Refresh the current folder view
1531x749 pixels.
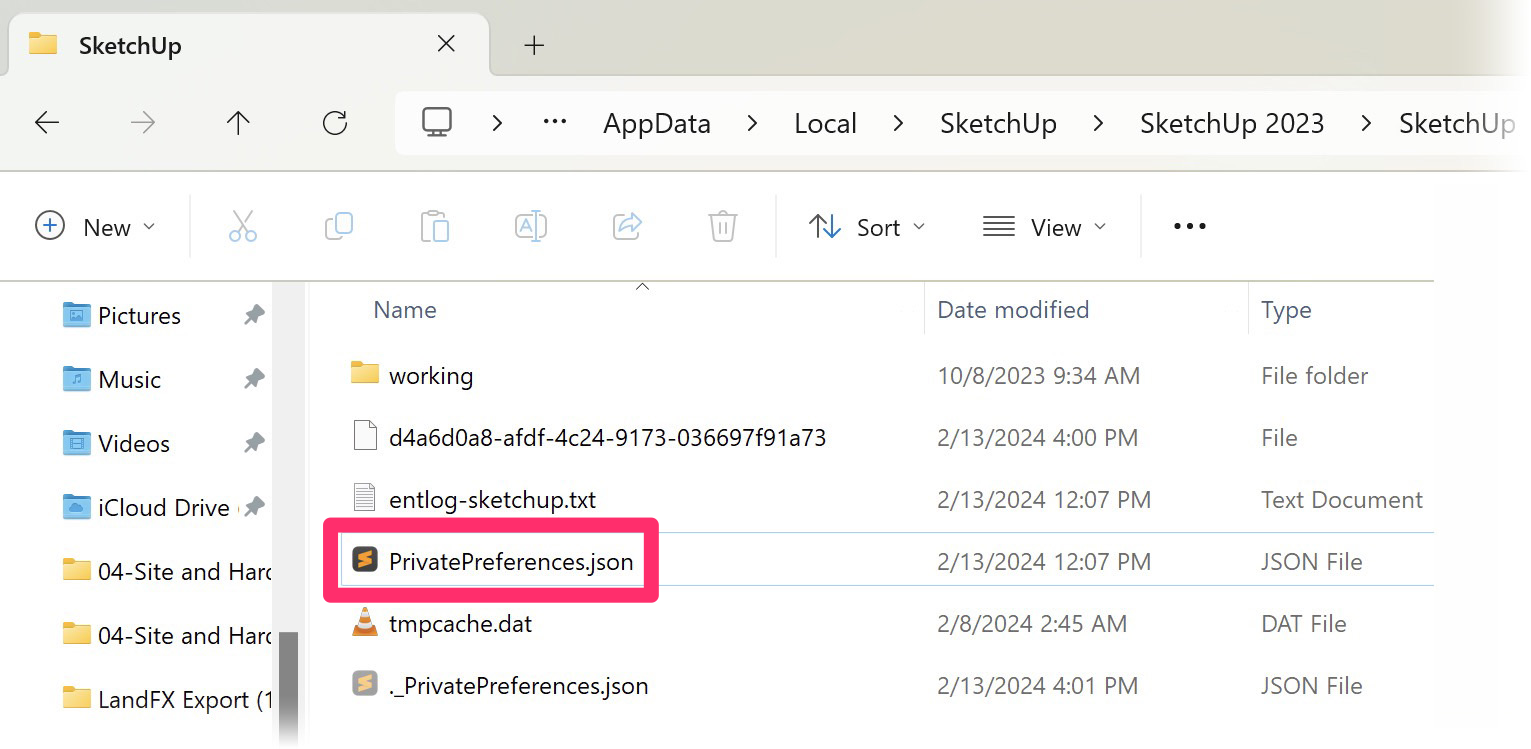[335, 123]
